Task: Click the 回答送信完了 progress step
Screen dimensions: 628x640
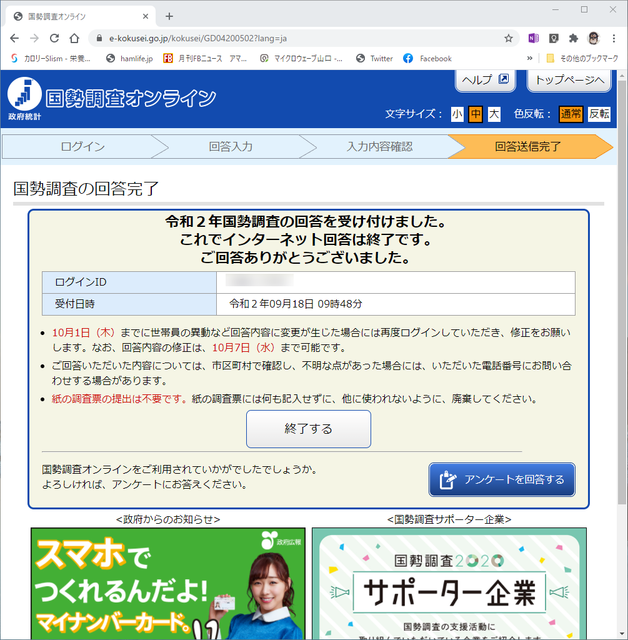Action: click(x=528, y=147)
